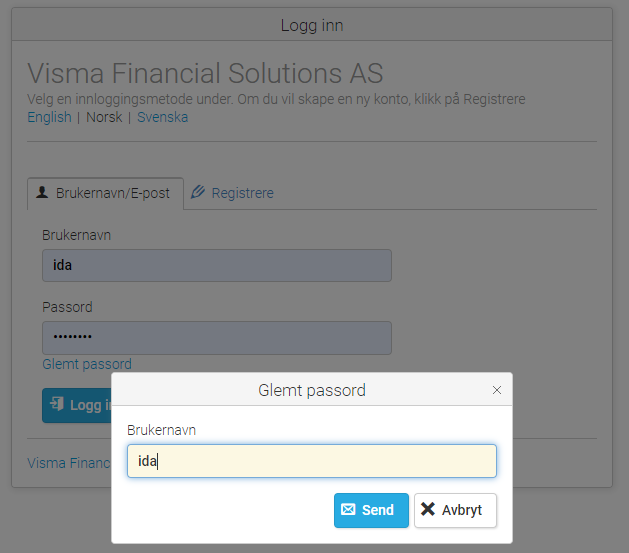This screenshot has height=553, width=629.
Task: Focus the dialog Brukernavn input field
Action: (x=312, y=461)
